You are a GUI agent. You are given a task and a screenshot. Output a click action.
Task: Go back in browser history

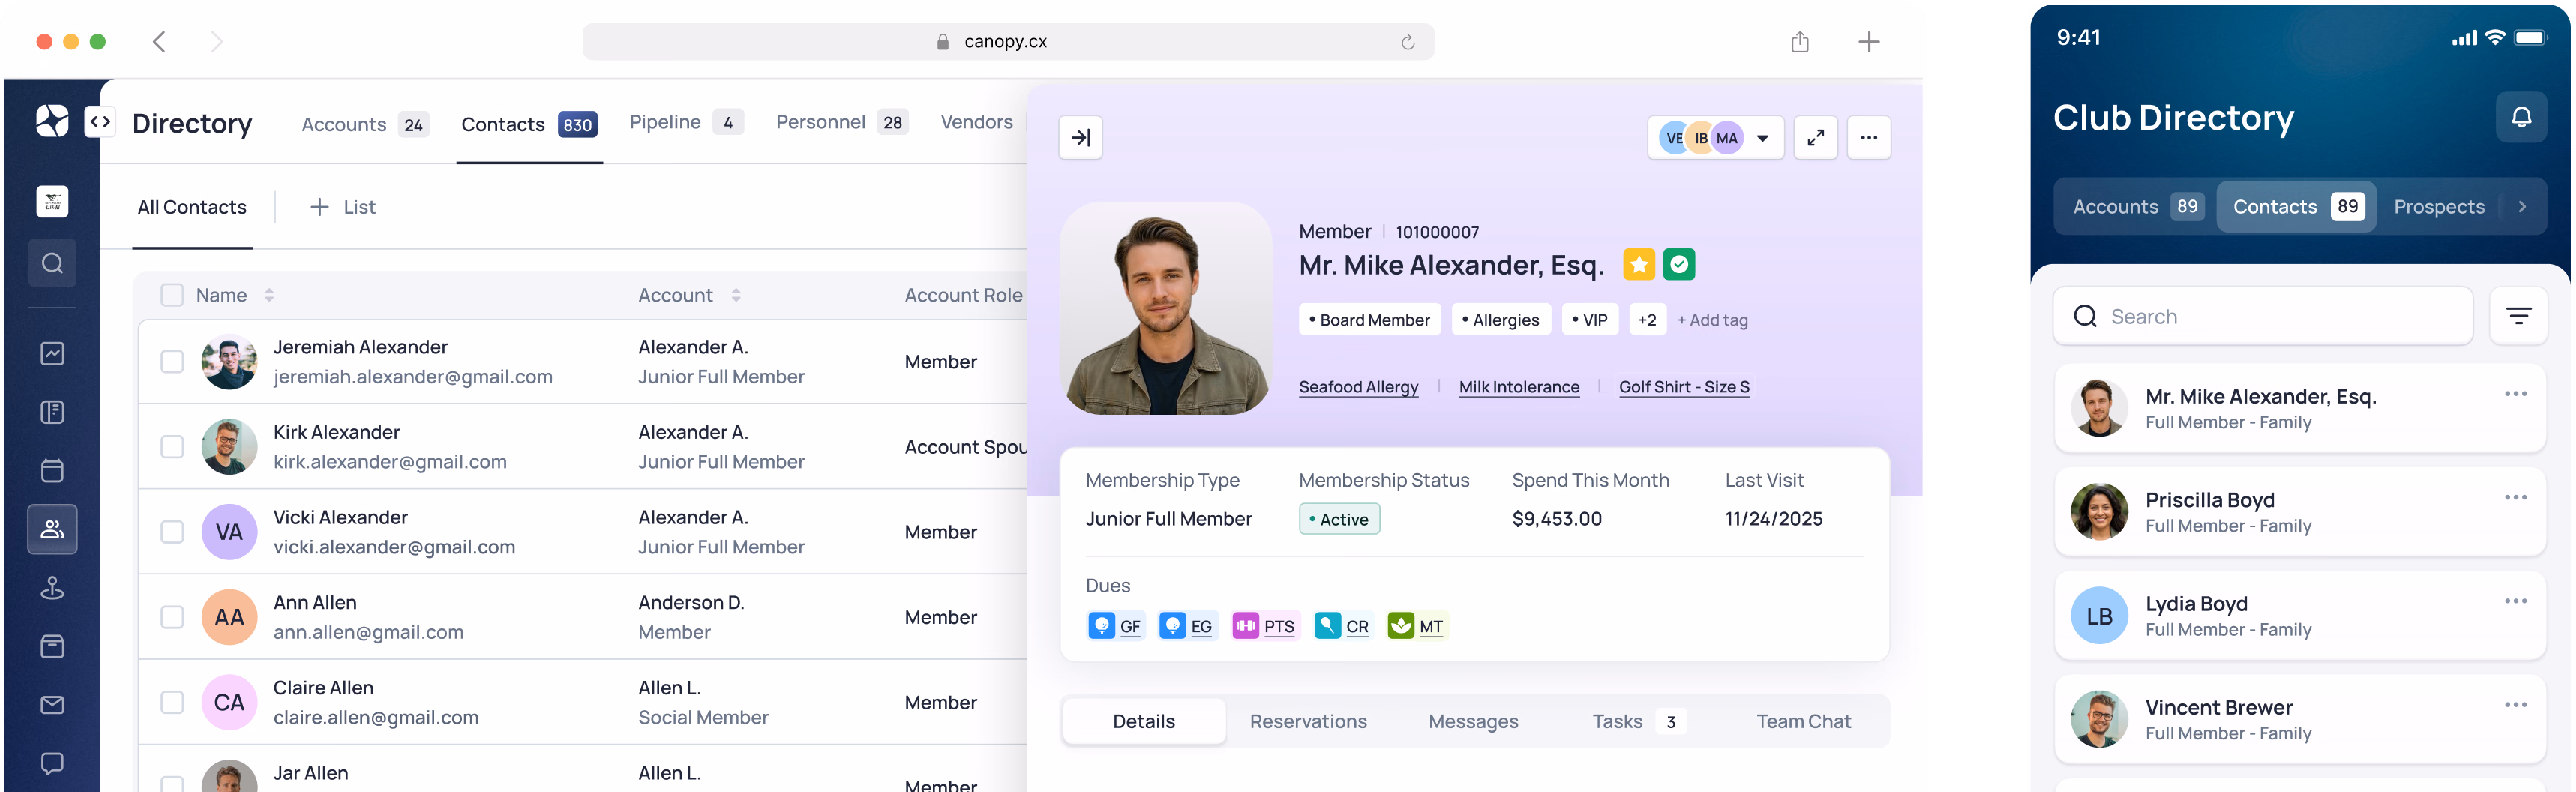point(159,42)
